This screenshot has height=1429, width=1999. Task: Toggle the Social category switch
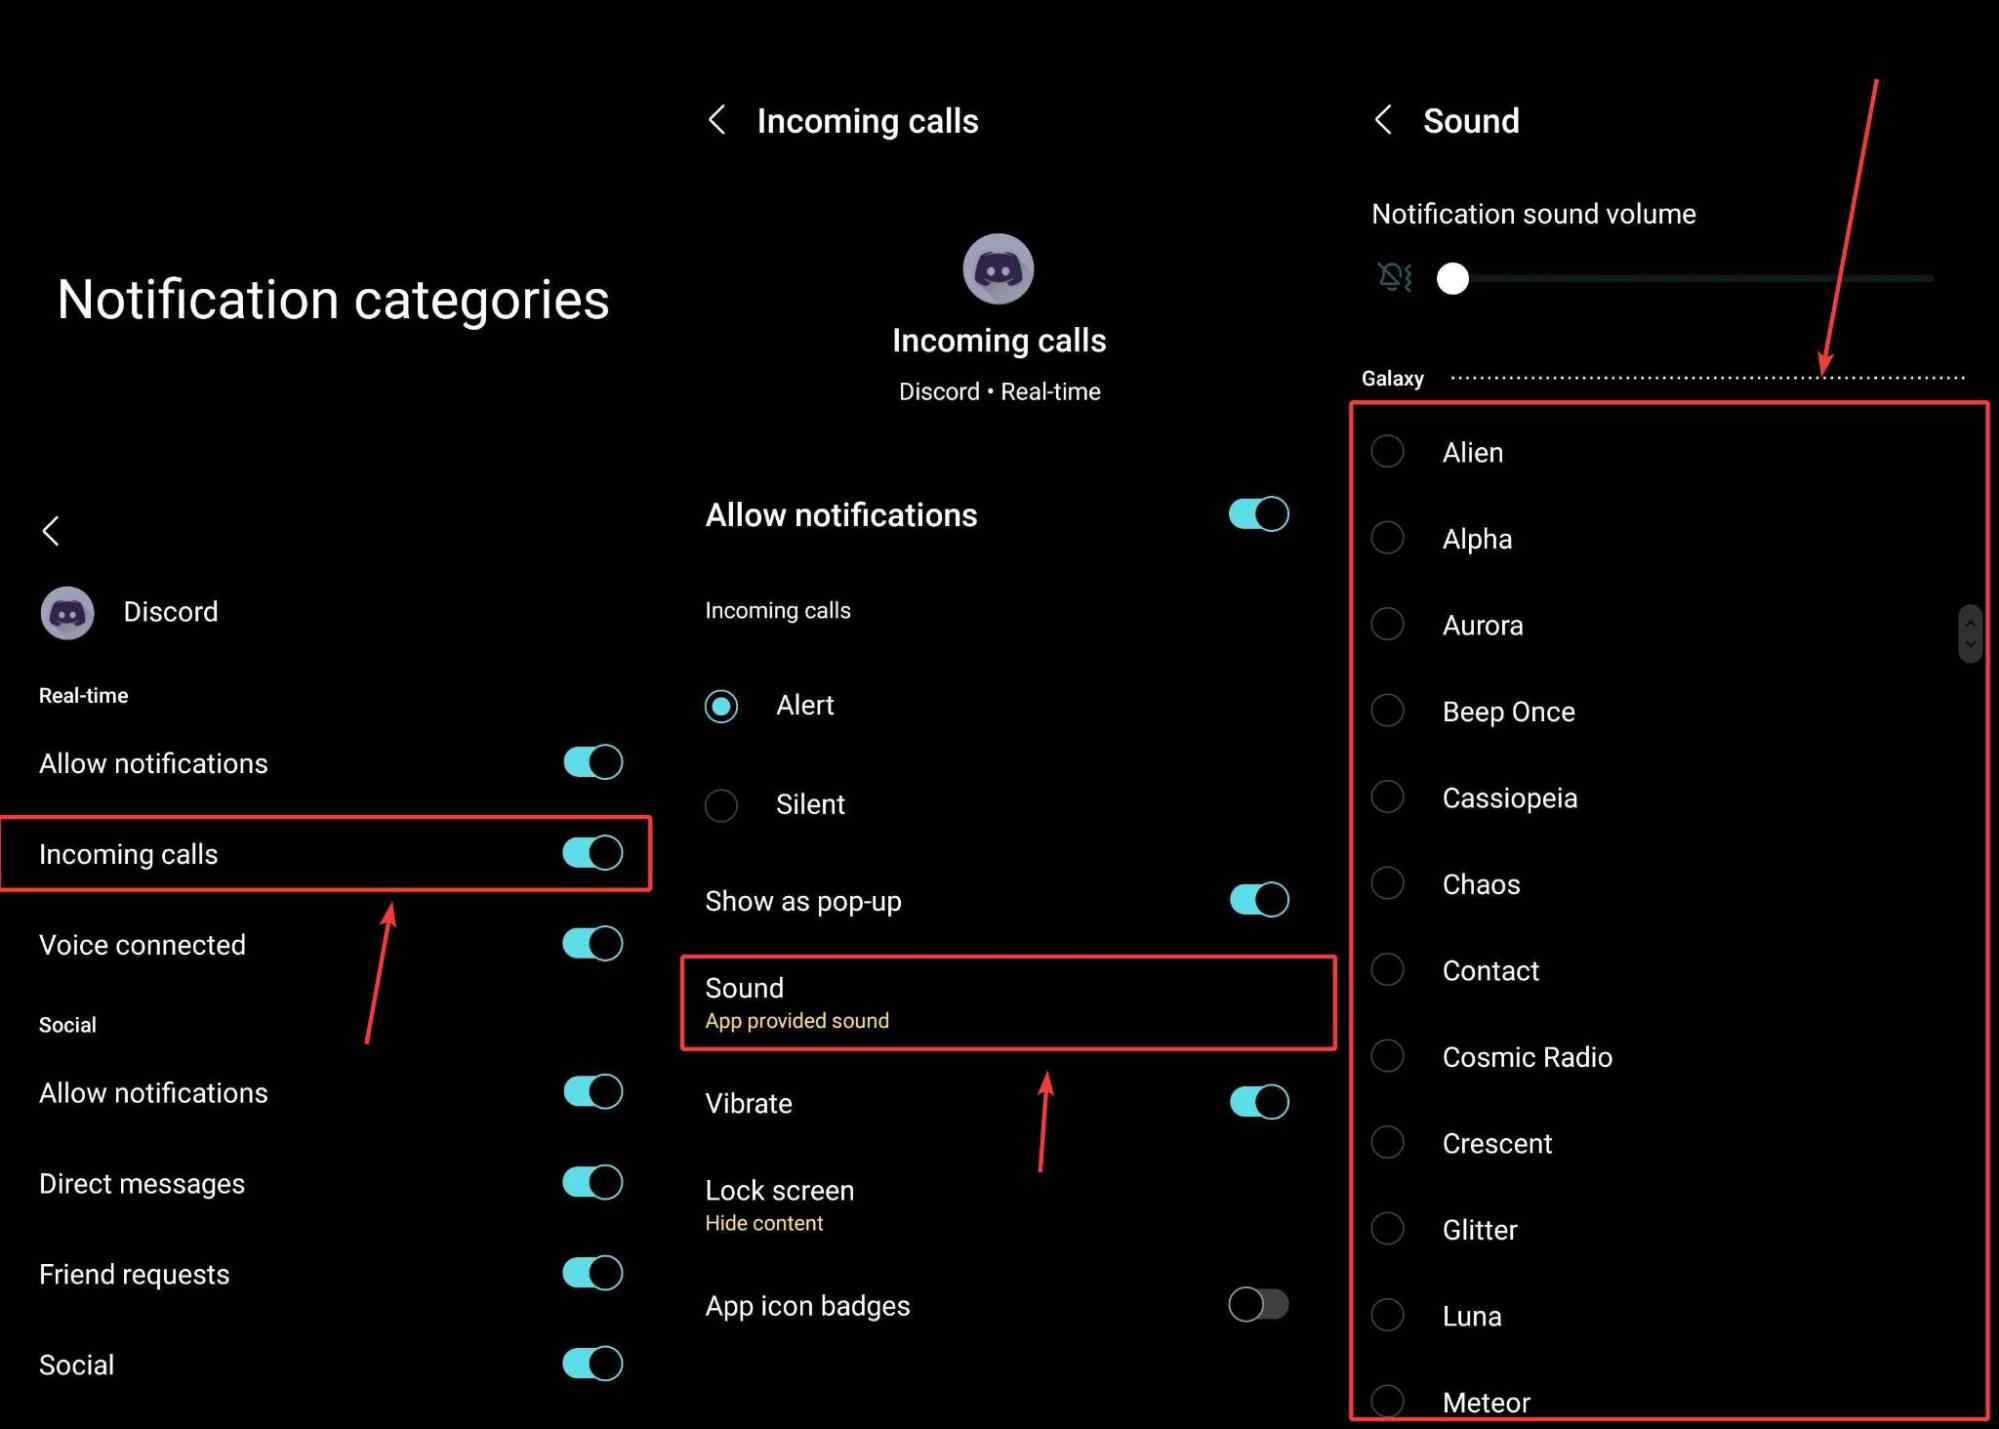point(593,1363)
